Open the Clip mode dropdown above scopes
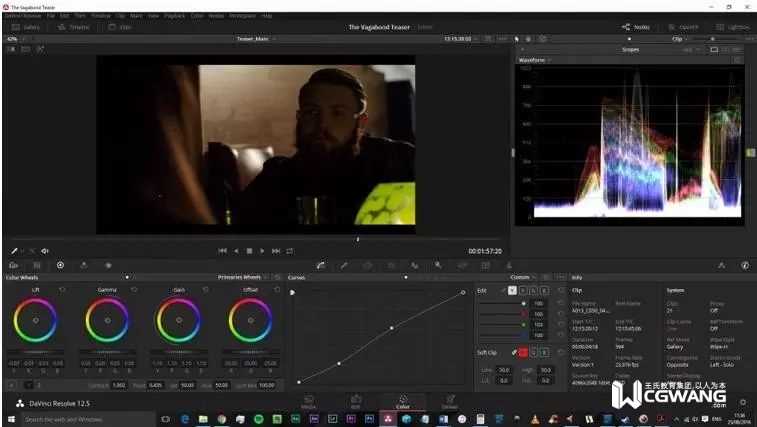The height and width of the screenshot is (427, 757). pos(680,39)
